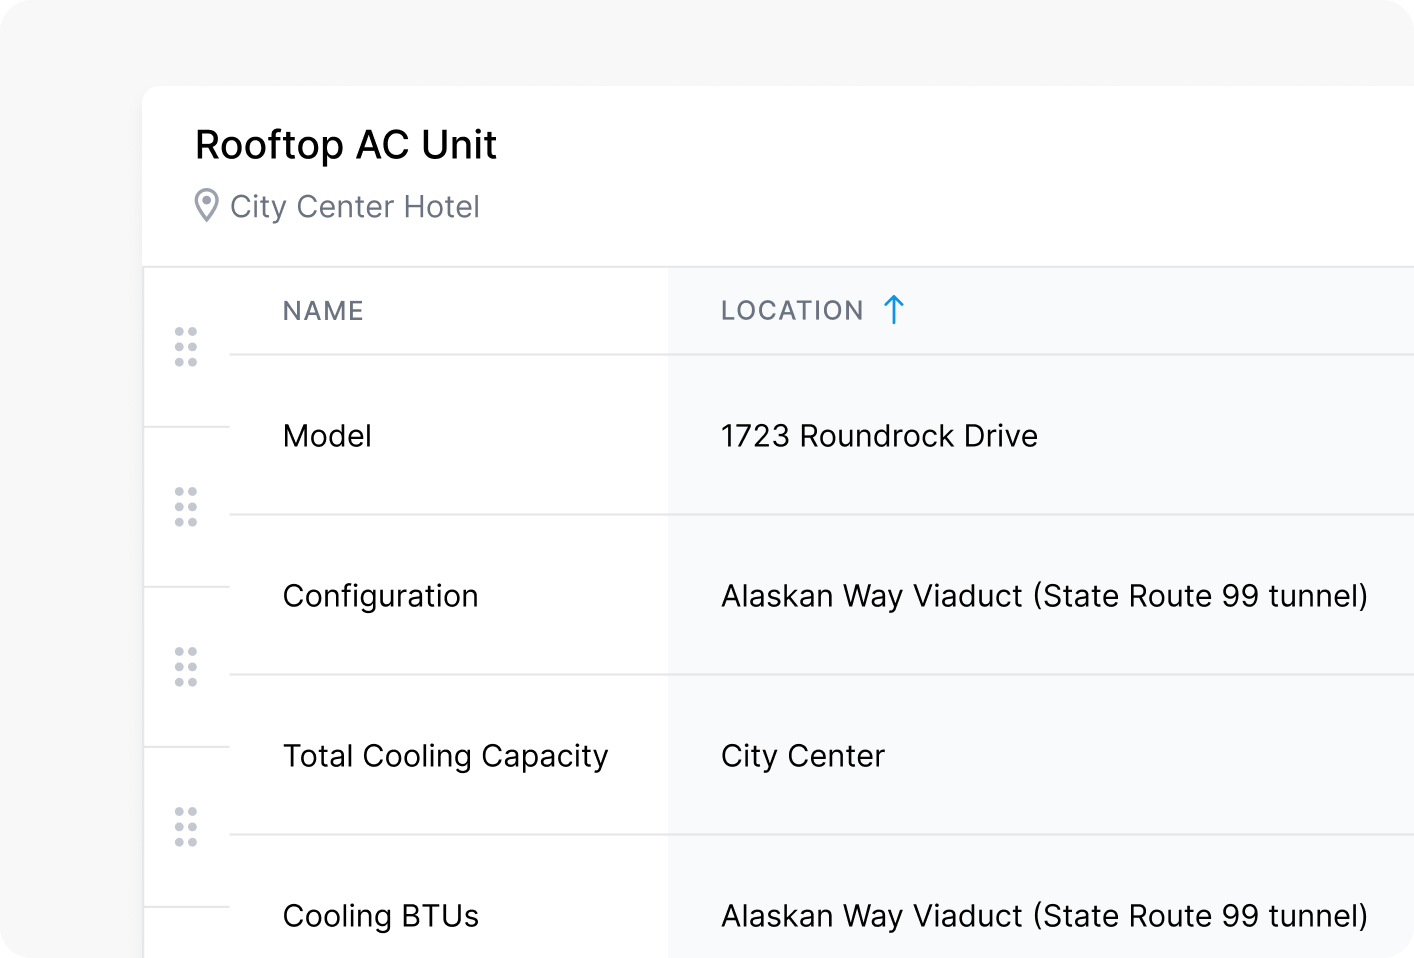Click the location pin icon beside City Center Hotel
Viewport: 1414px width, 958px height.
pyautogui.click(x=206, y=206)
